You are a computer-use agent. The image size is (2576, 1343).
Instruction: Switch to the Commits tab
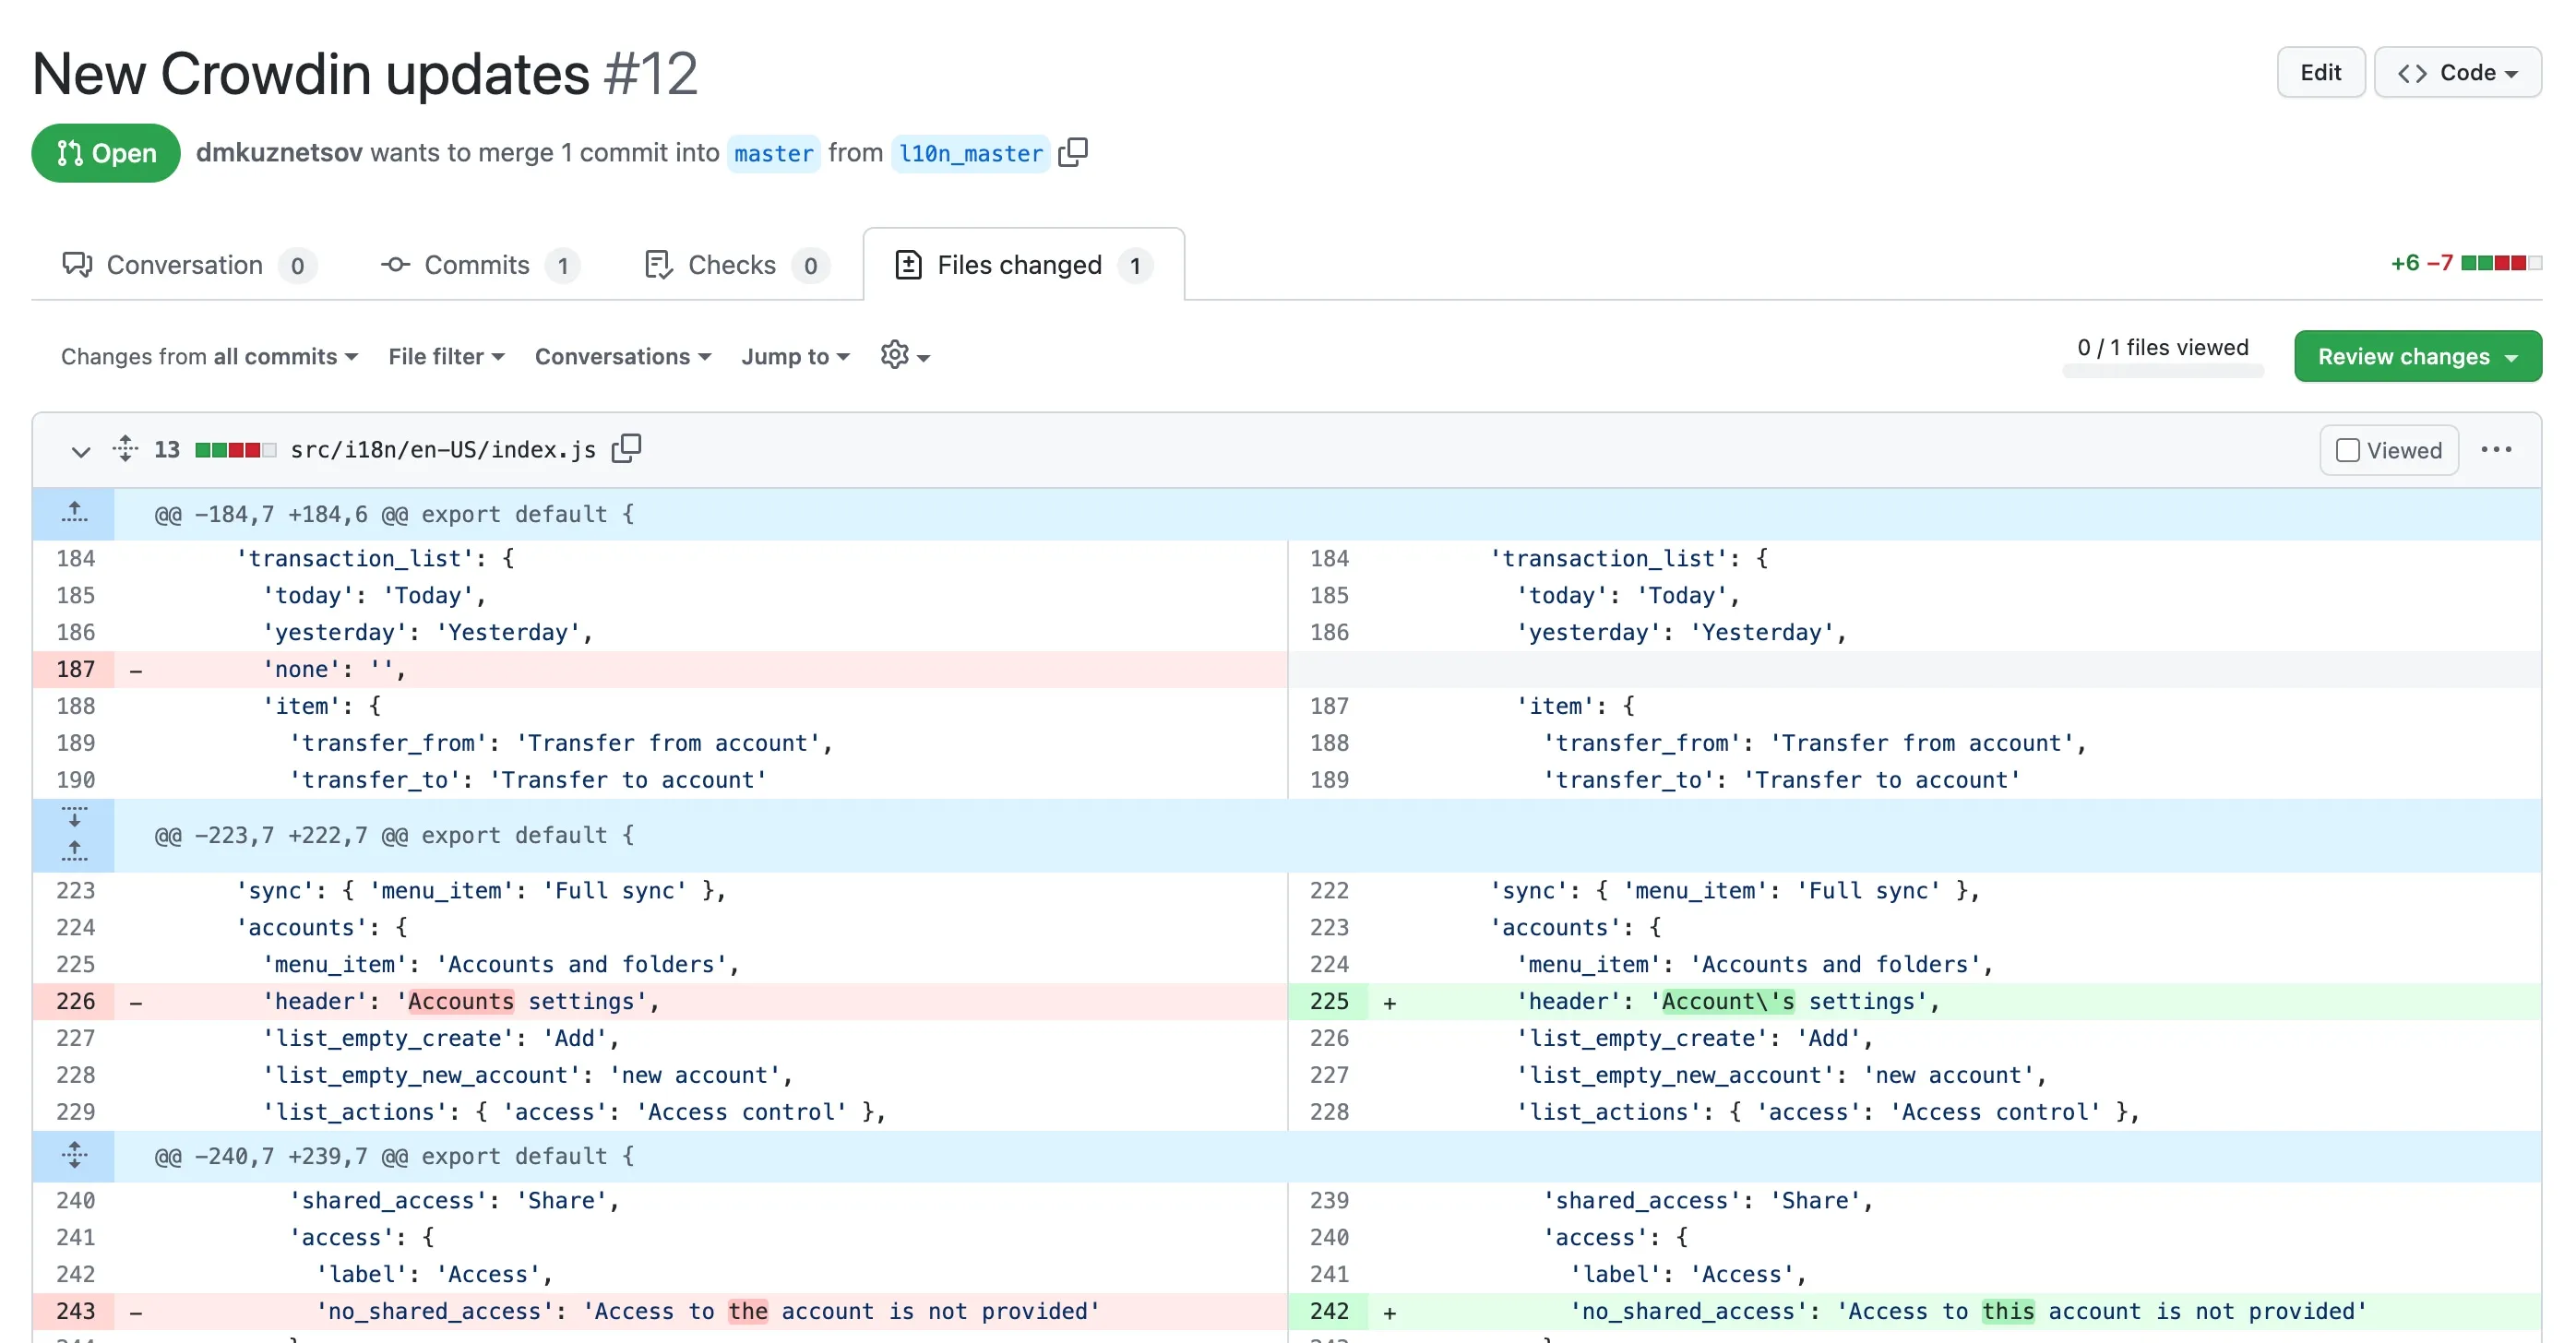coord(476,265)
